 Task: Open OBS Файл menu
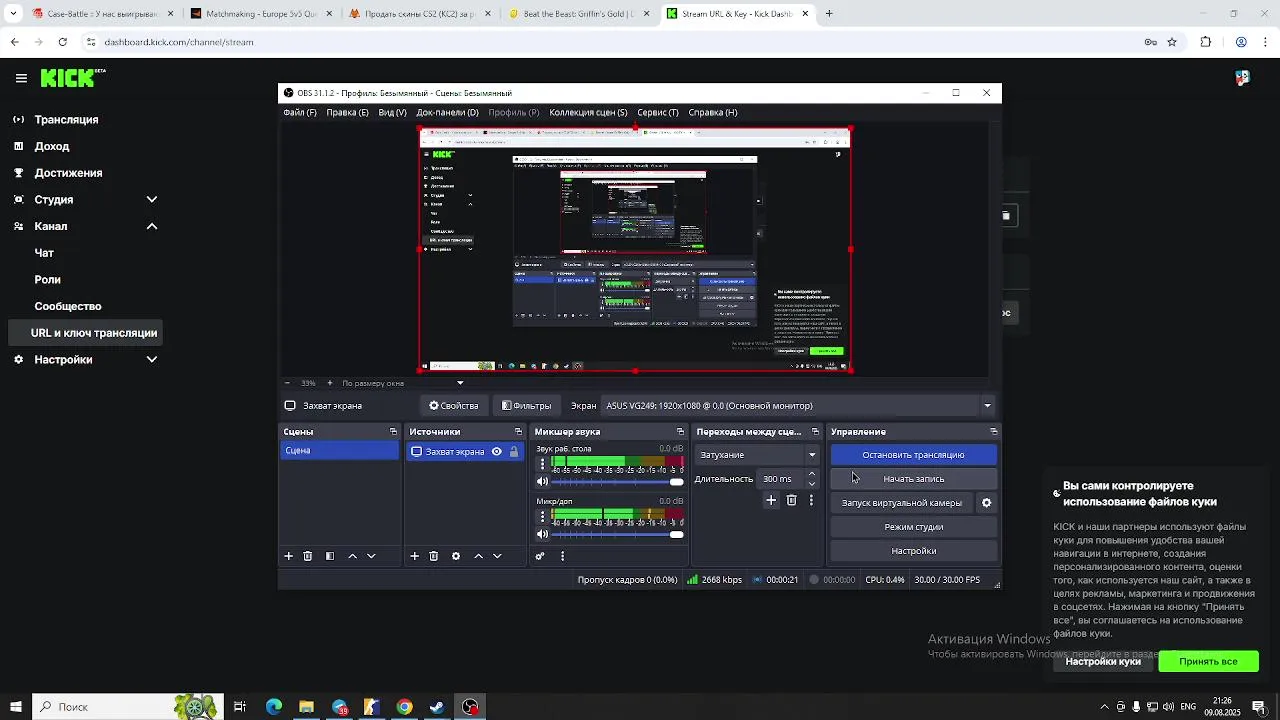tap(300, 112)
